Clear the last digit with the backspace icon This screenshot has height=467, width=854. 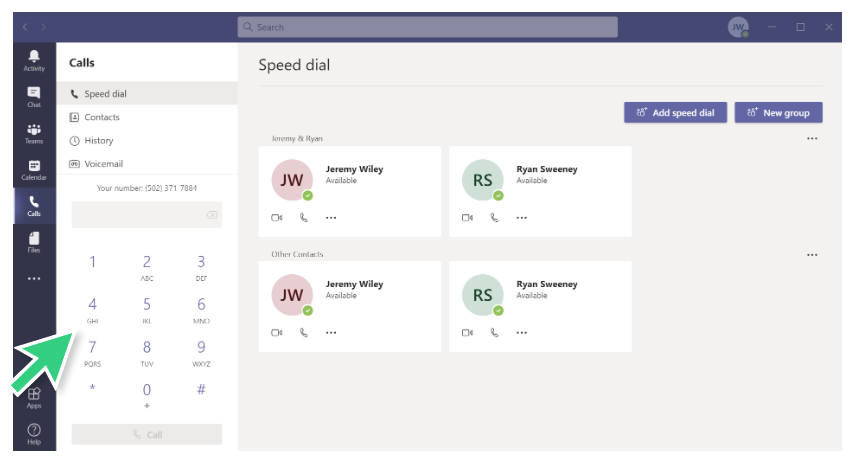[212, 215]
